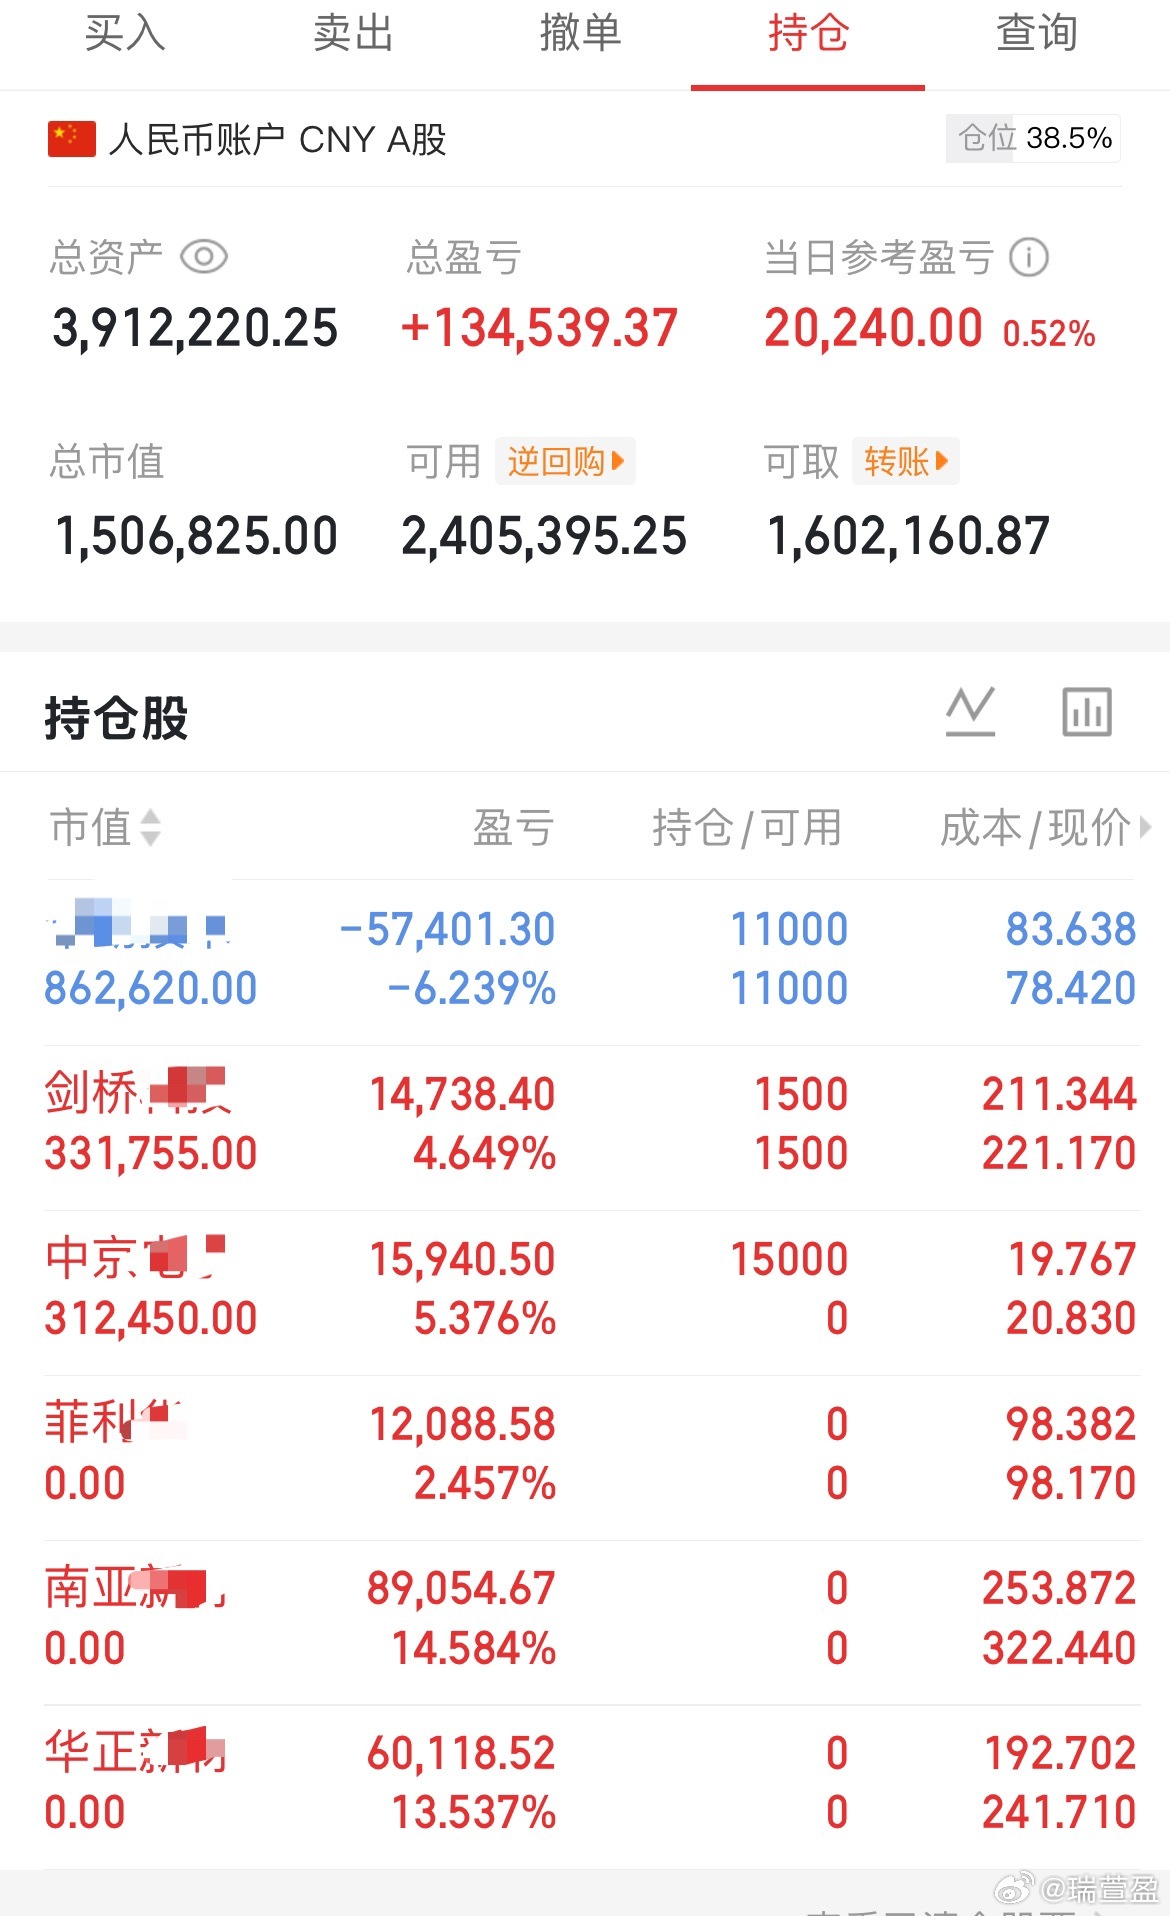Switch to the 卖出 tab

(353, 34)
